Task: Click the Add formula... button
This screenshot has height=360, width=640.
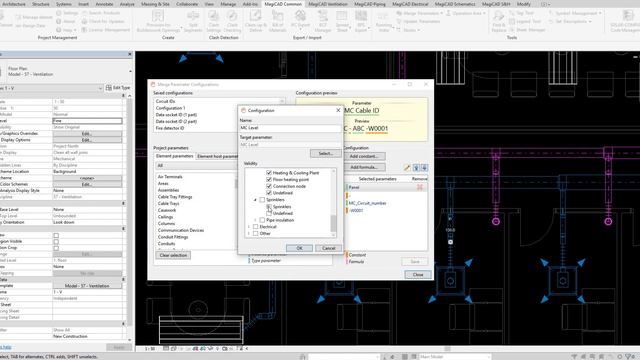Action: pyautogui.click(x=364, y=167)
